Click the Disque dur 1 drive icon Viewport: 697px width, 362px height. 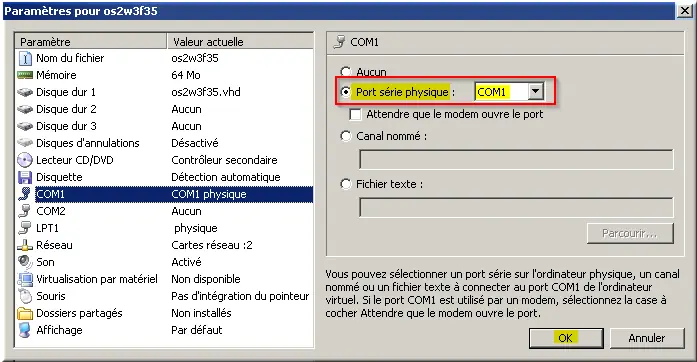tap(25, 92)
